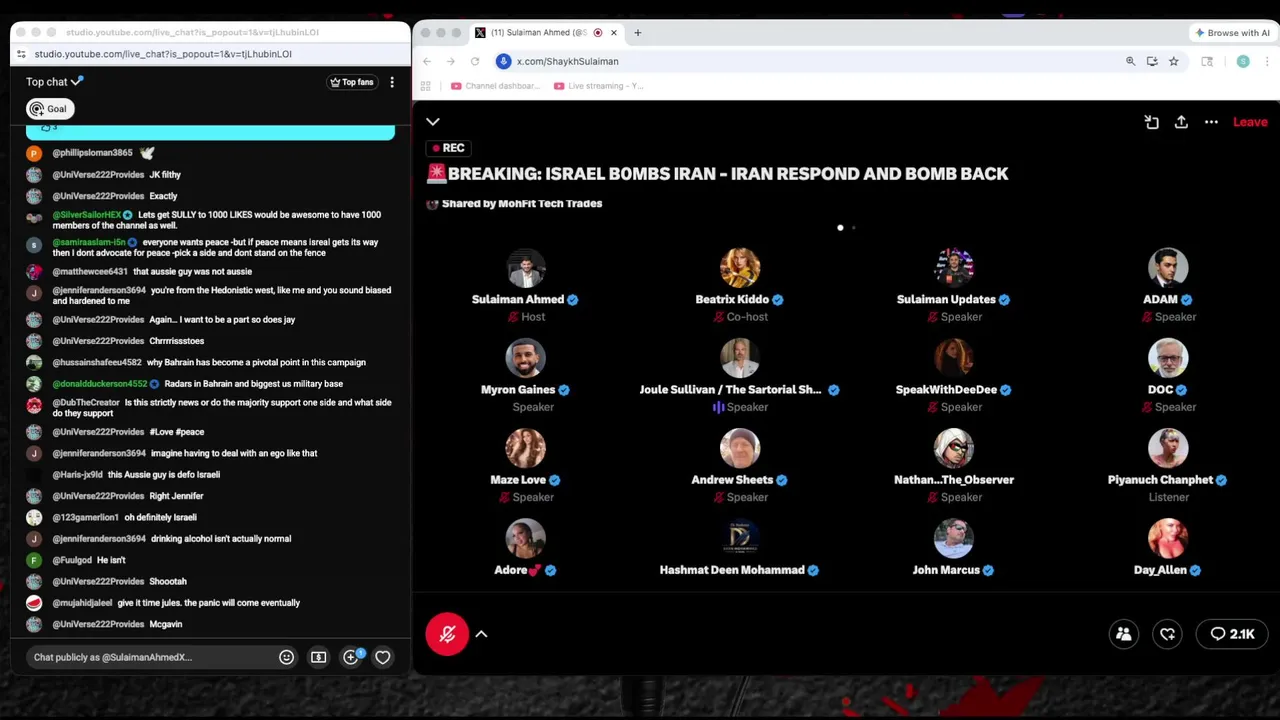Screen dimensions: 1280x720
Task: Open Top chat dropdown selector
Action: [54, 82]
